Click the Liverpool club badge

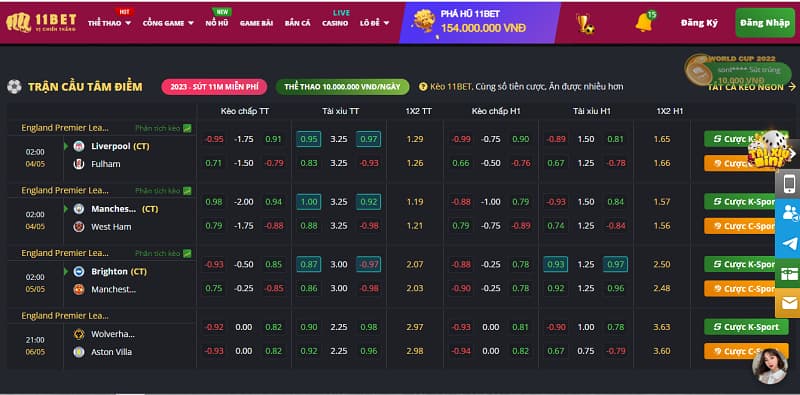79,146
